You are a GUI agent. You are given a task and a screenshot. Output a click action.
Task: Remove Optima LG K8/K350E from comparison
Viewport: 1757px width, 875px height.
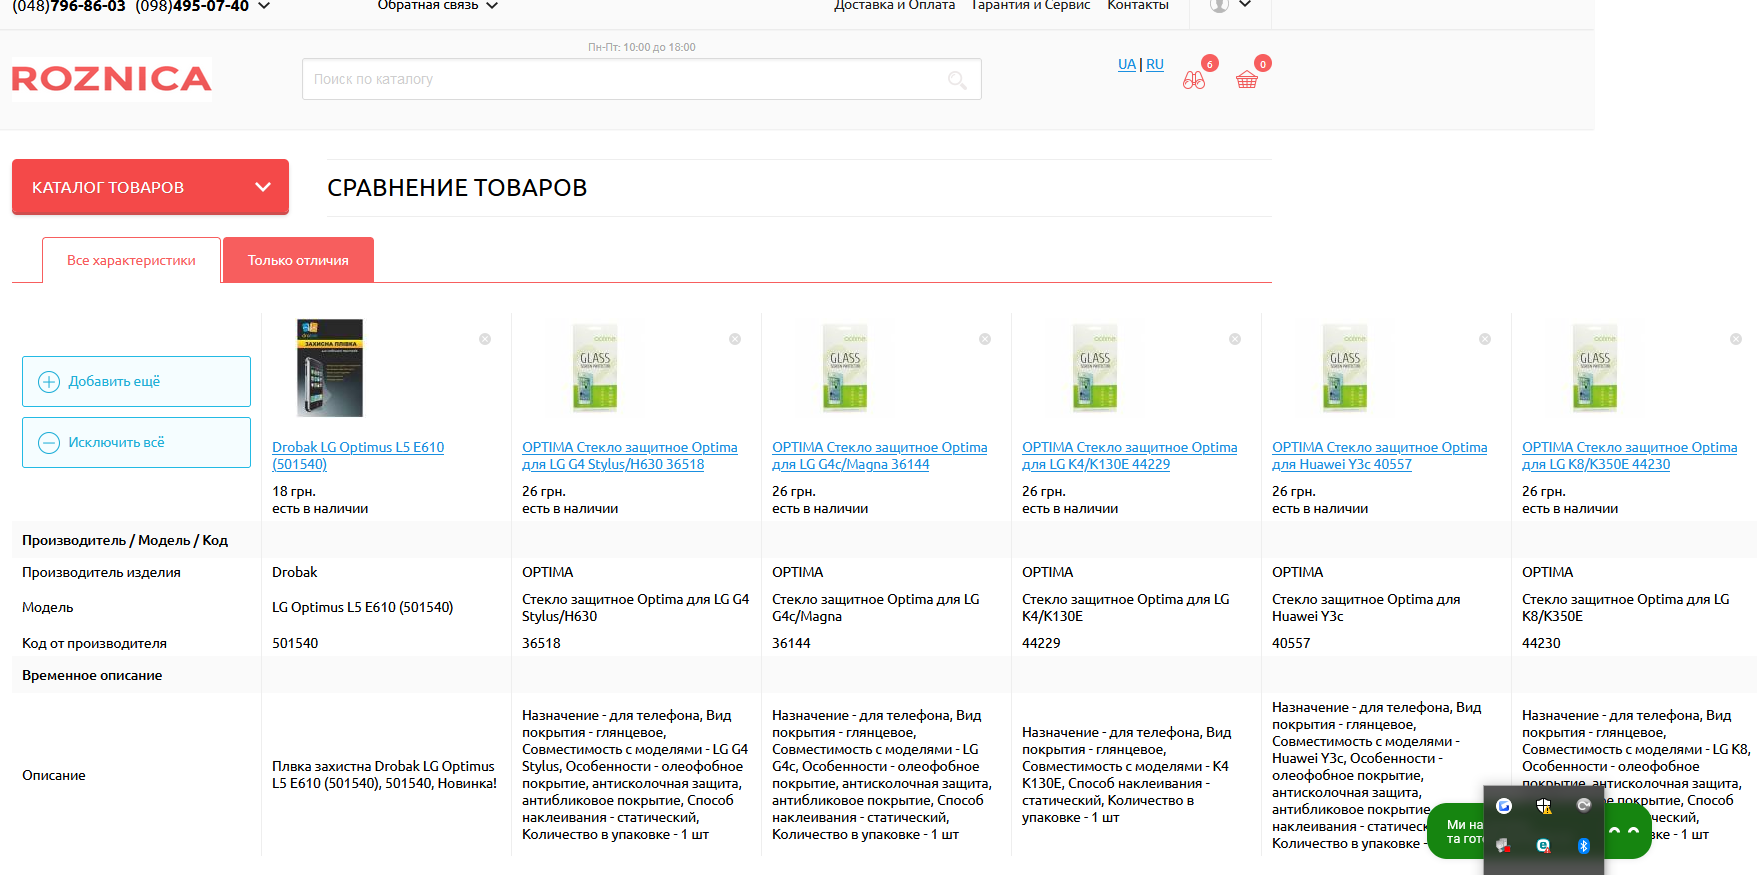(x=1736, y=339)
